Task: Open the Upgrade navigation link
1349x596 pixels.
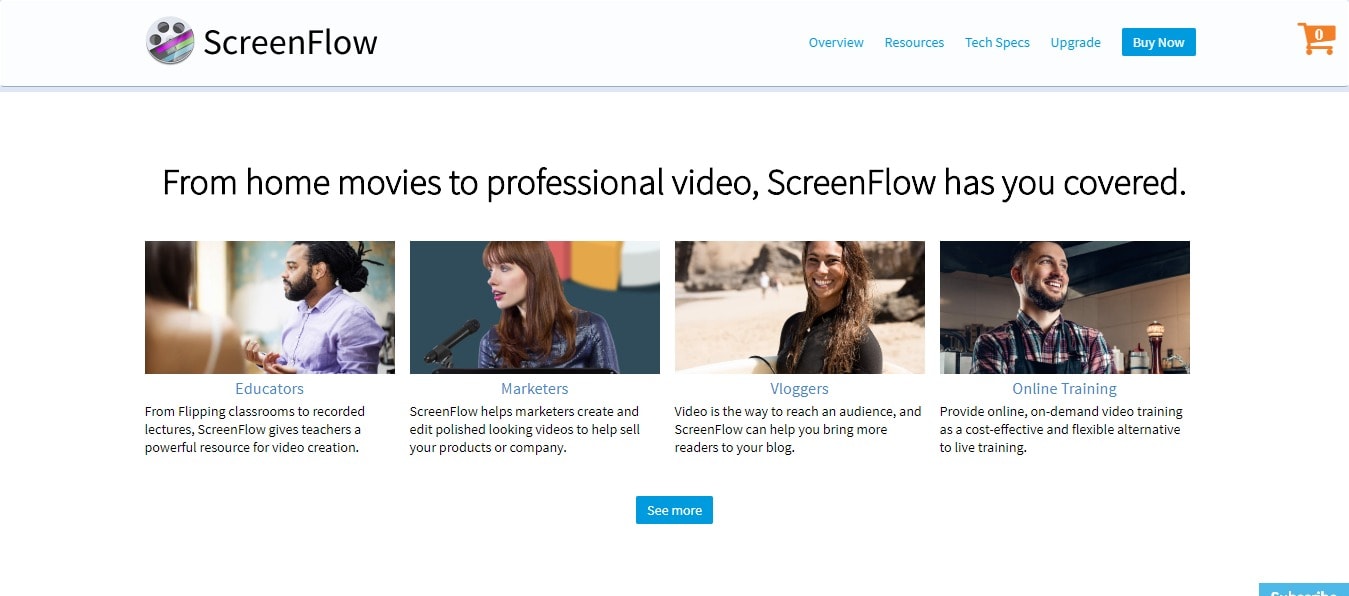Action: pos(1075,42)
